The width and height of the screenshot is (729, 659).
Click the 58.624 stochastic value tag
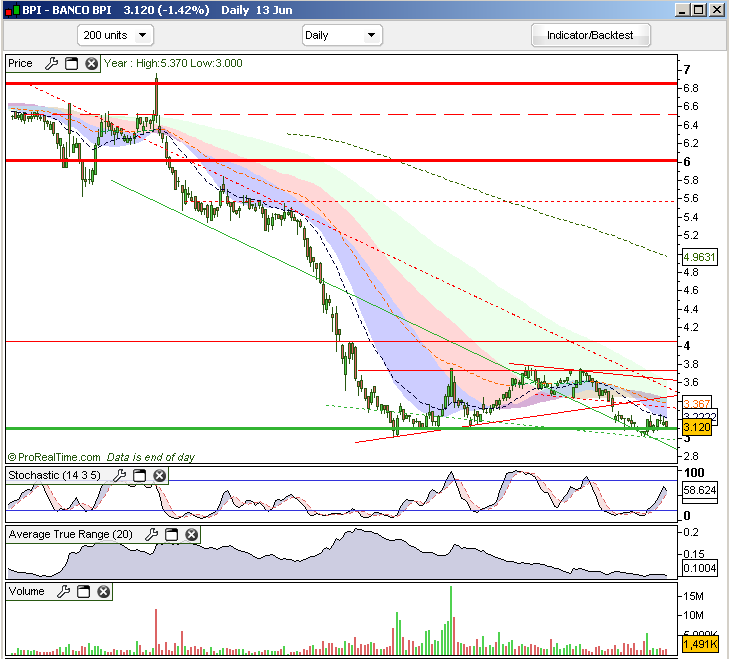(699, 490)
